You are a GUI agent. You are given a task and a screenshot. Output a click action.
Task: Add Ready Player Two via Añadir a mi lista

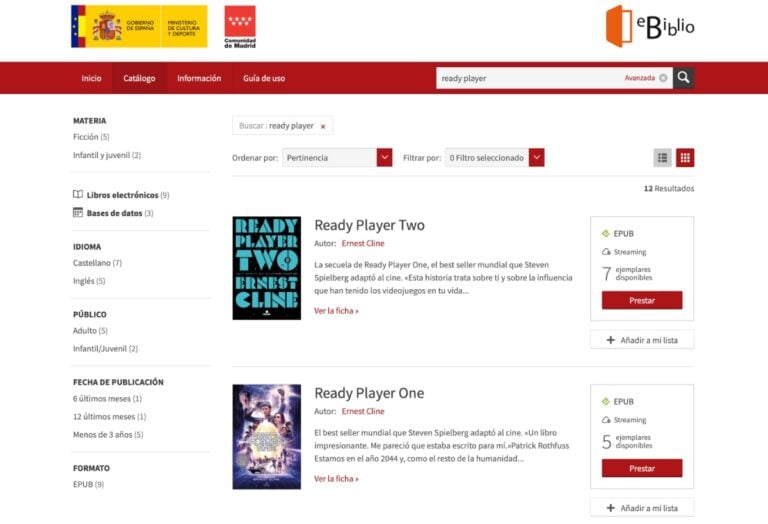tap(642, 340)
